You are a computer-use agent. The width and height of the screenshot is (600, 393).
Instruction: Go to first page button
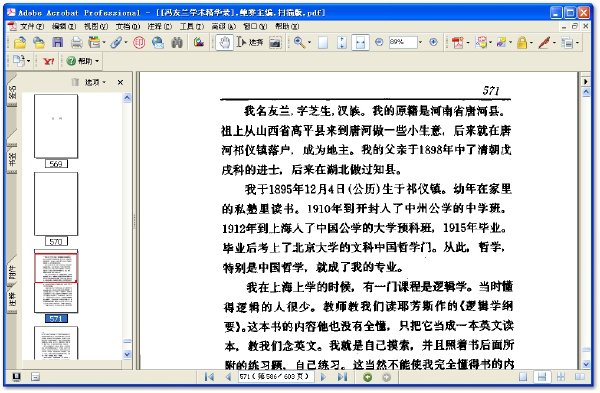209,377
